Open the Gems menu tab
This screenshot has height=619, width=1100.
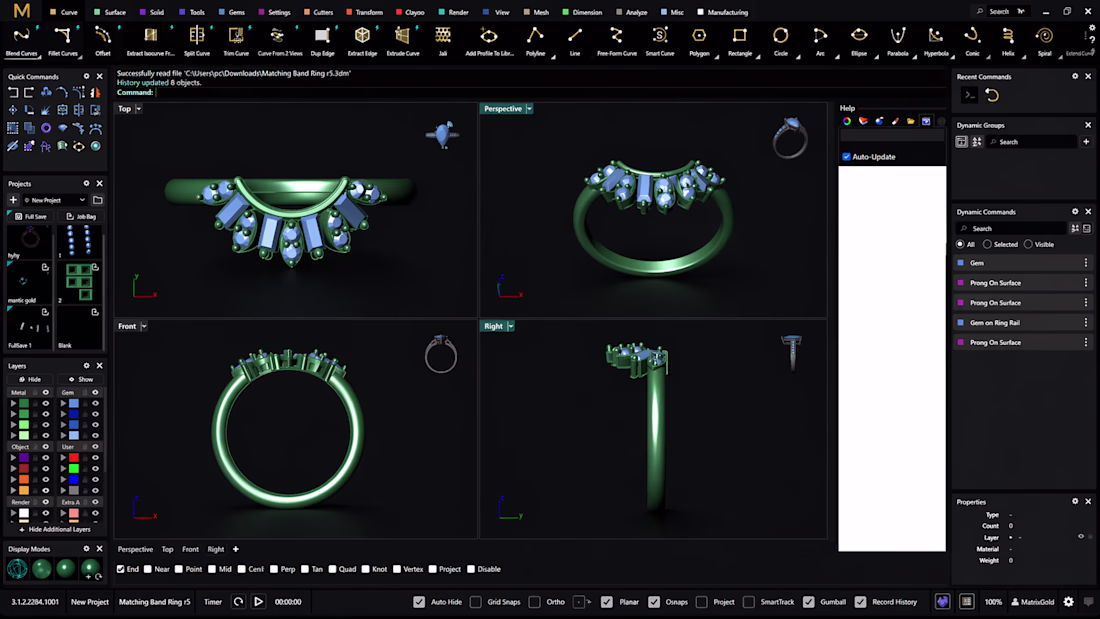coord(236,13)
